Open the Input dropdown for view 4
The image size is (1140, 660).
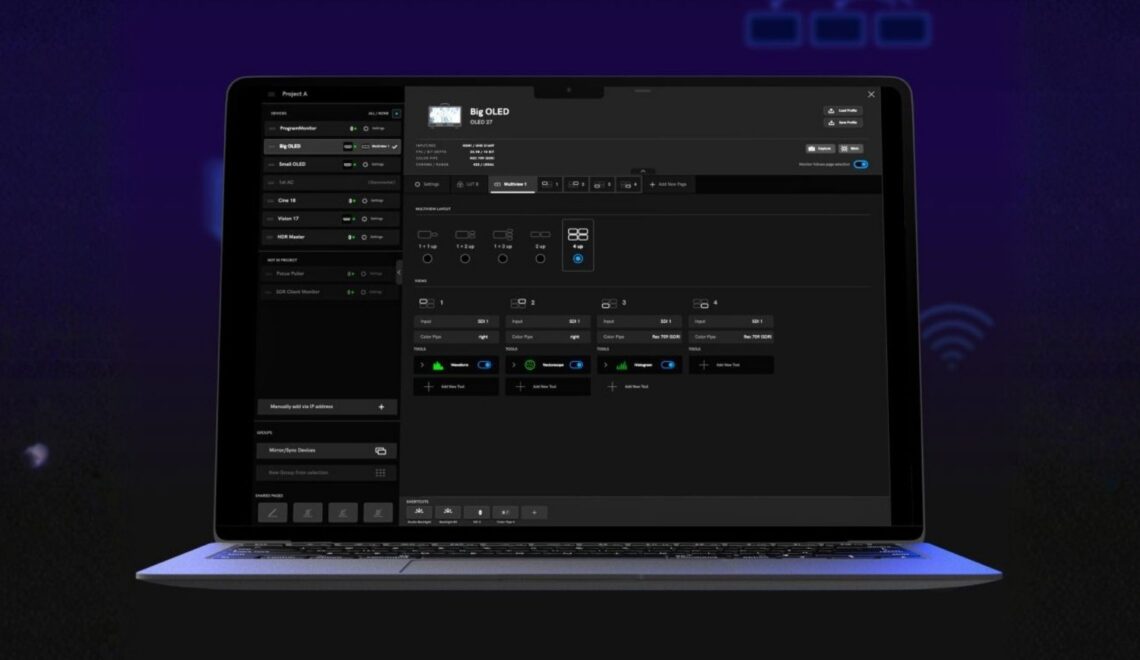tap(731, 321)
